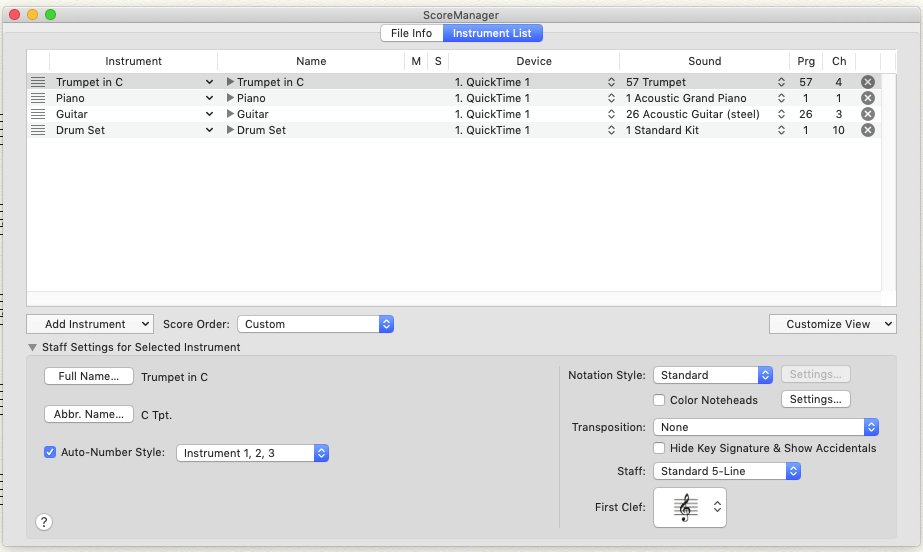Open the Score Order dropdown
923x552 pixels.
pyautogui.click(x=315, y=324)
